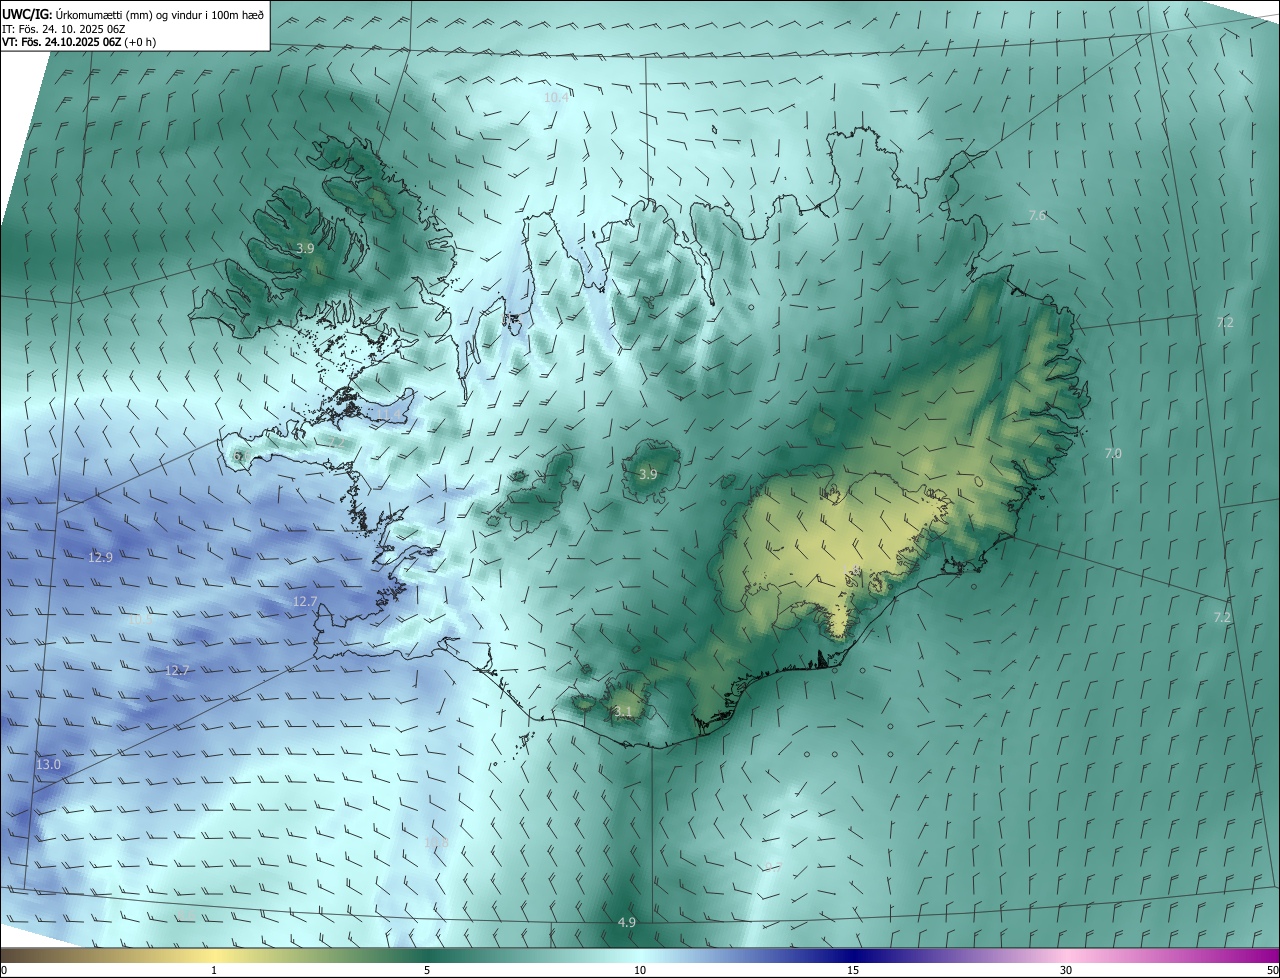Image resolution: width=1280 pixels, height=978 pixels.
Task: Click the 7.0 value east of Iceland
Action: point(1113,454)
